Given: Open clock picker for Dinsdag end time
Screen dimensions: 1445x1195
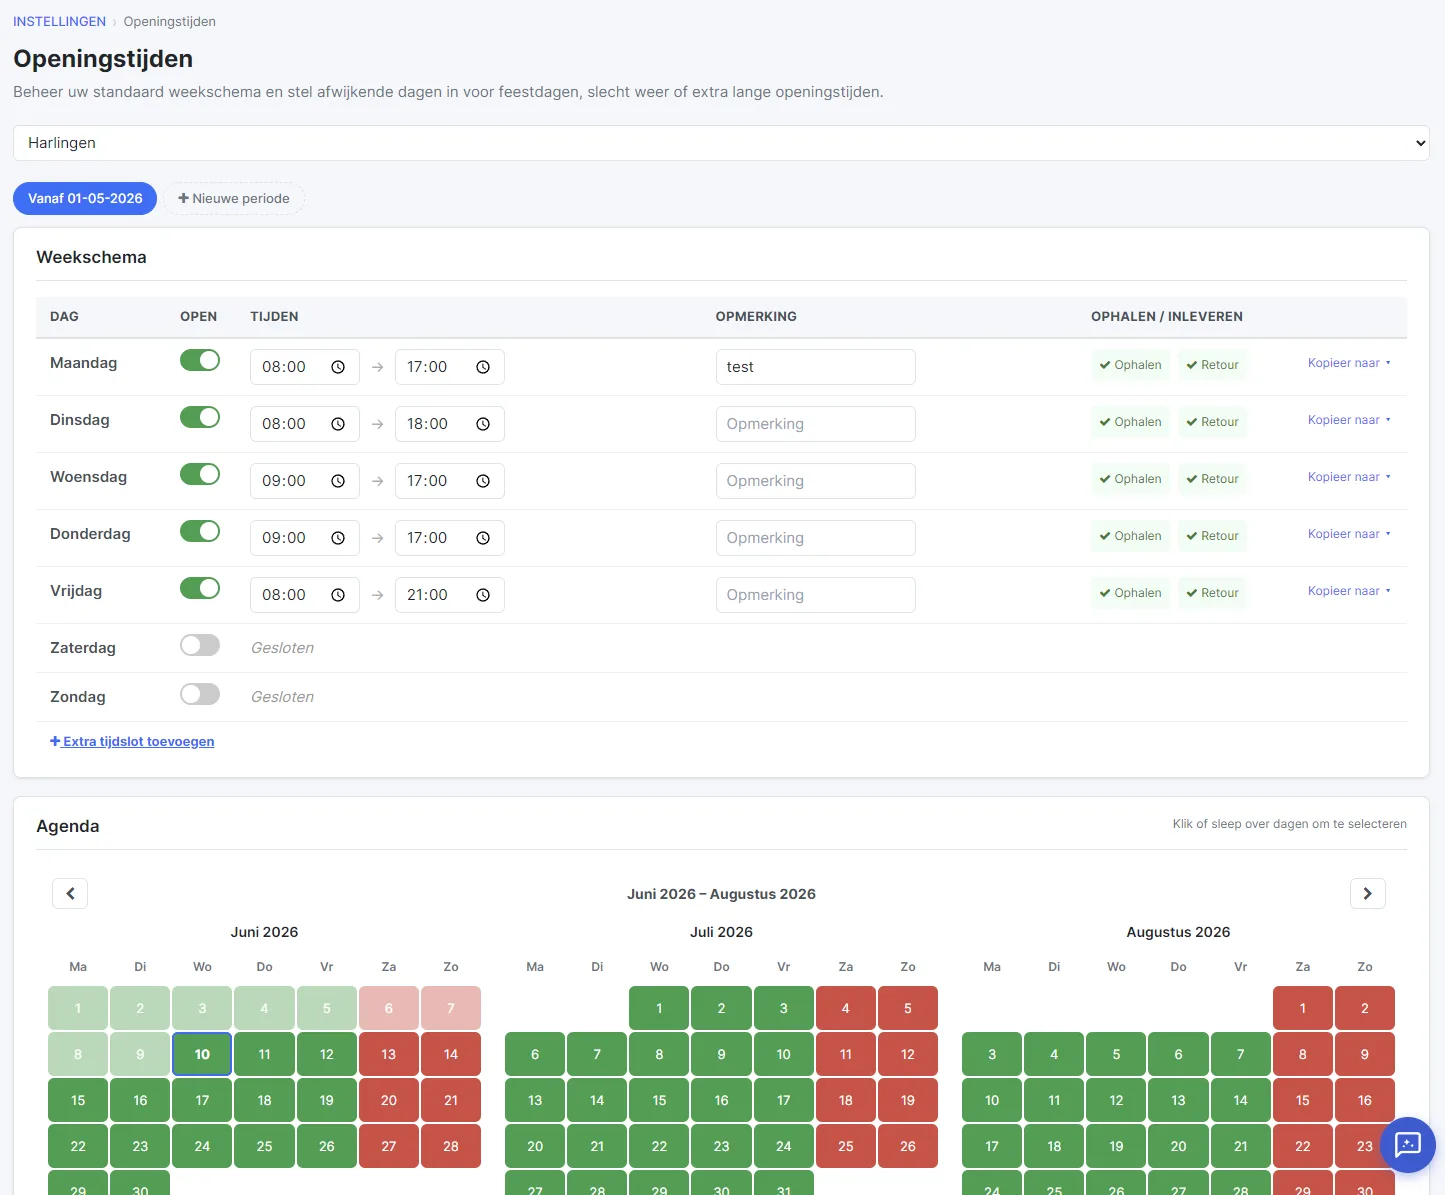Looking at the screenshot, I should tap(483, 424).
